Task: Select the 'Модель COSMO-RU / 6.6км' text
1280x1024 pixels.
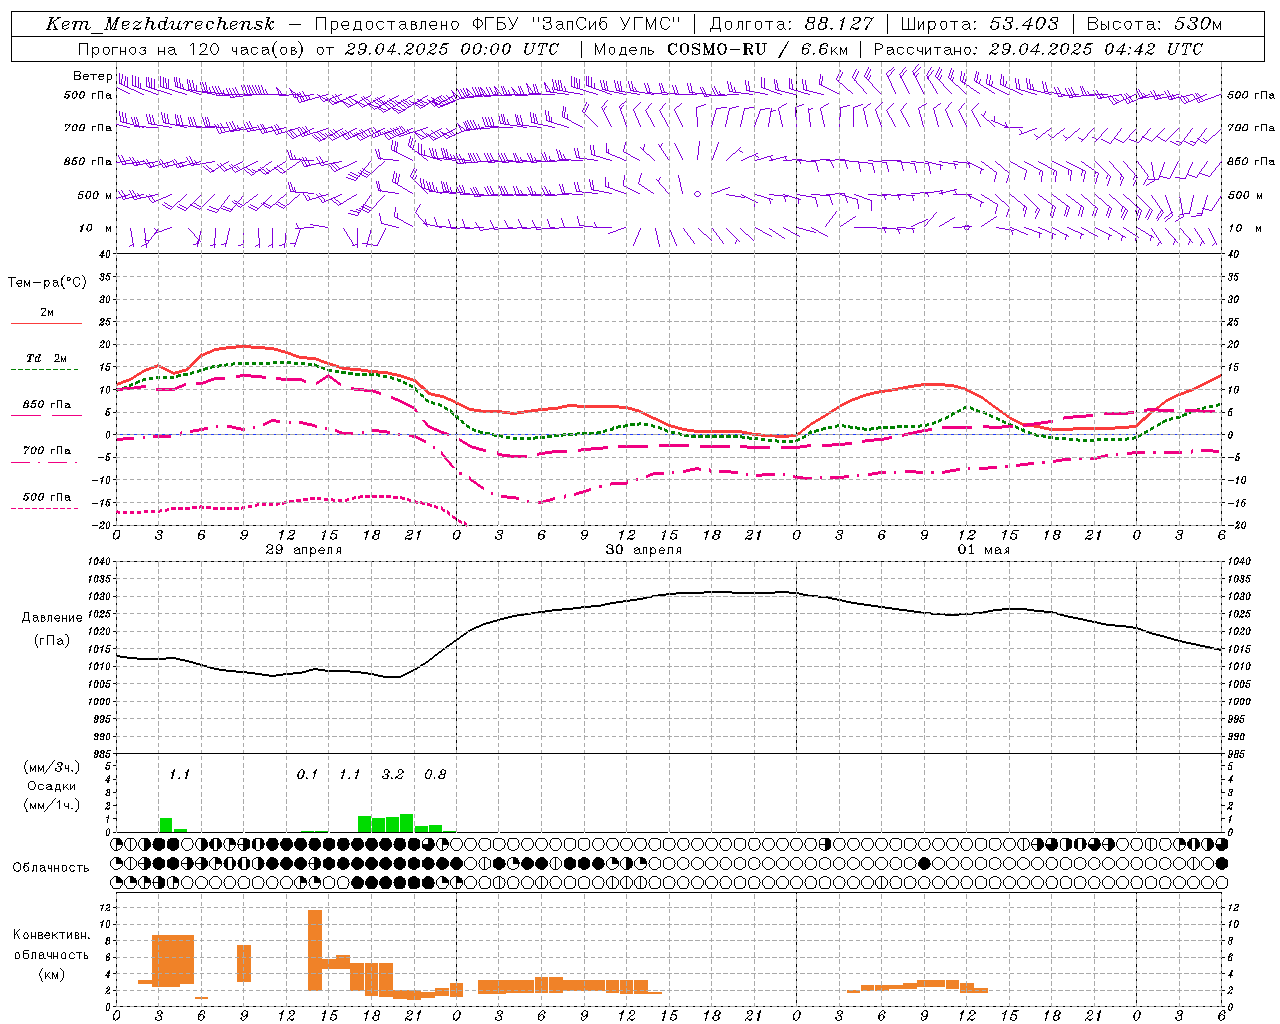Action: coord(721,49)
